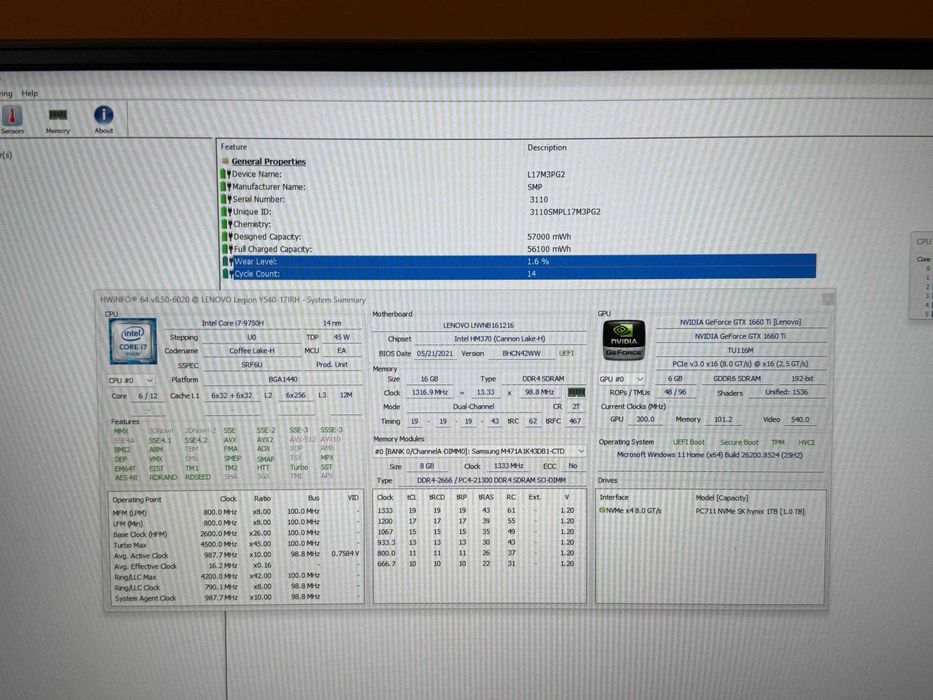Click the Unique ID 3110SMPL17M3PG2 value
This screenshot has width=933, height=700.
point(565,211)
